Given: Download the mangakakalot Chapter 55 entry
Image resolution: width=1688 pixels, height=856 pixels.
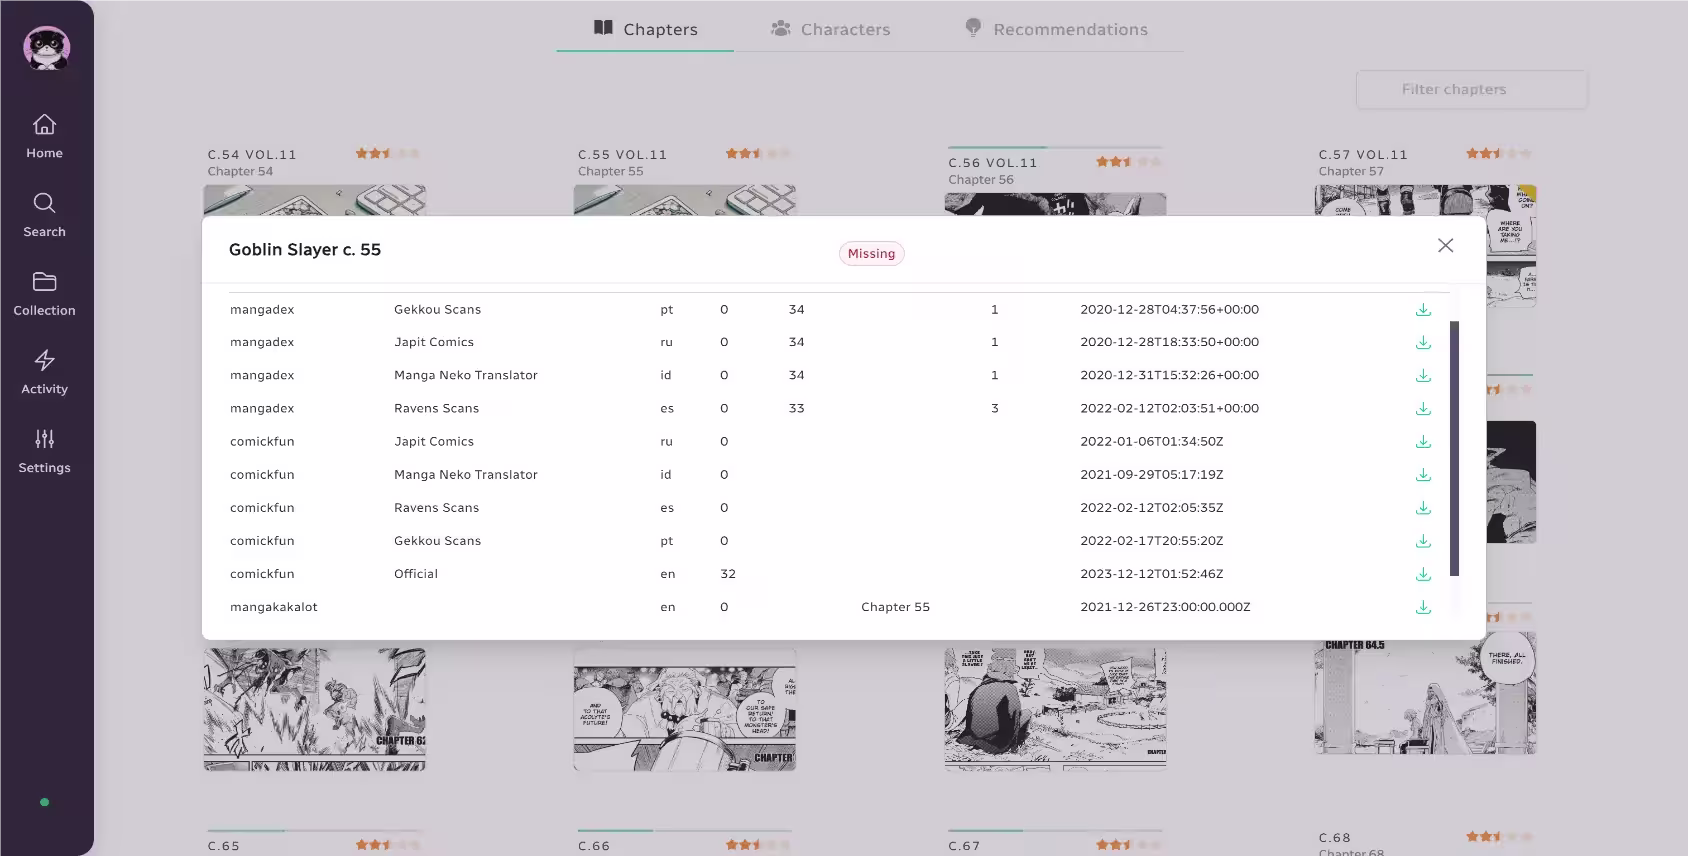Looking at the screenshot, I should (1423, 607).
